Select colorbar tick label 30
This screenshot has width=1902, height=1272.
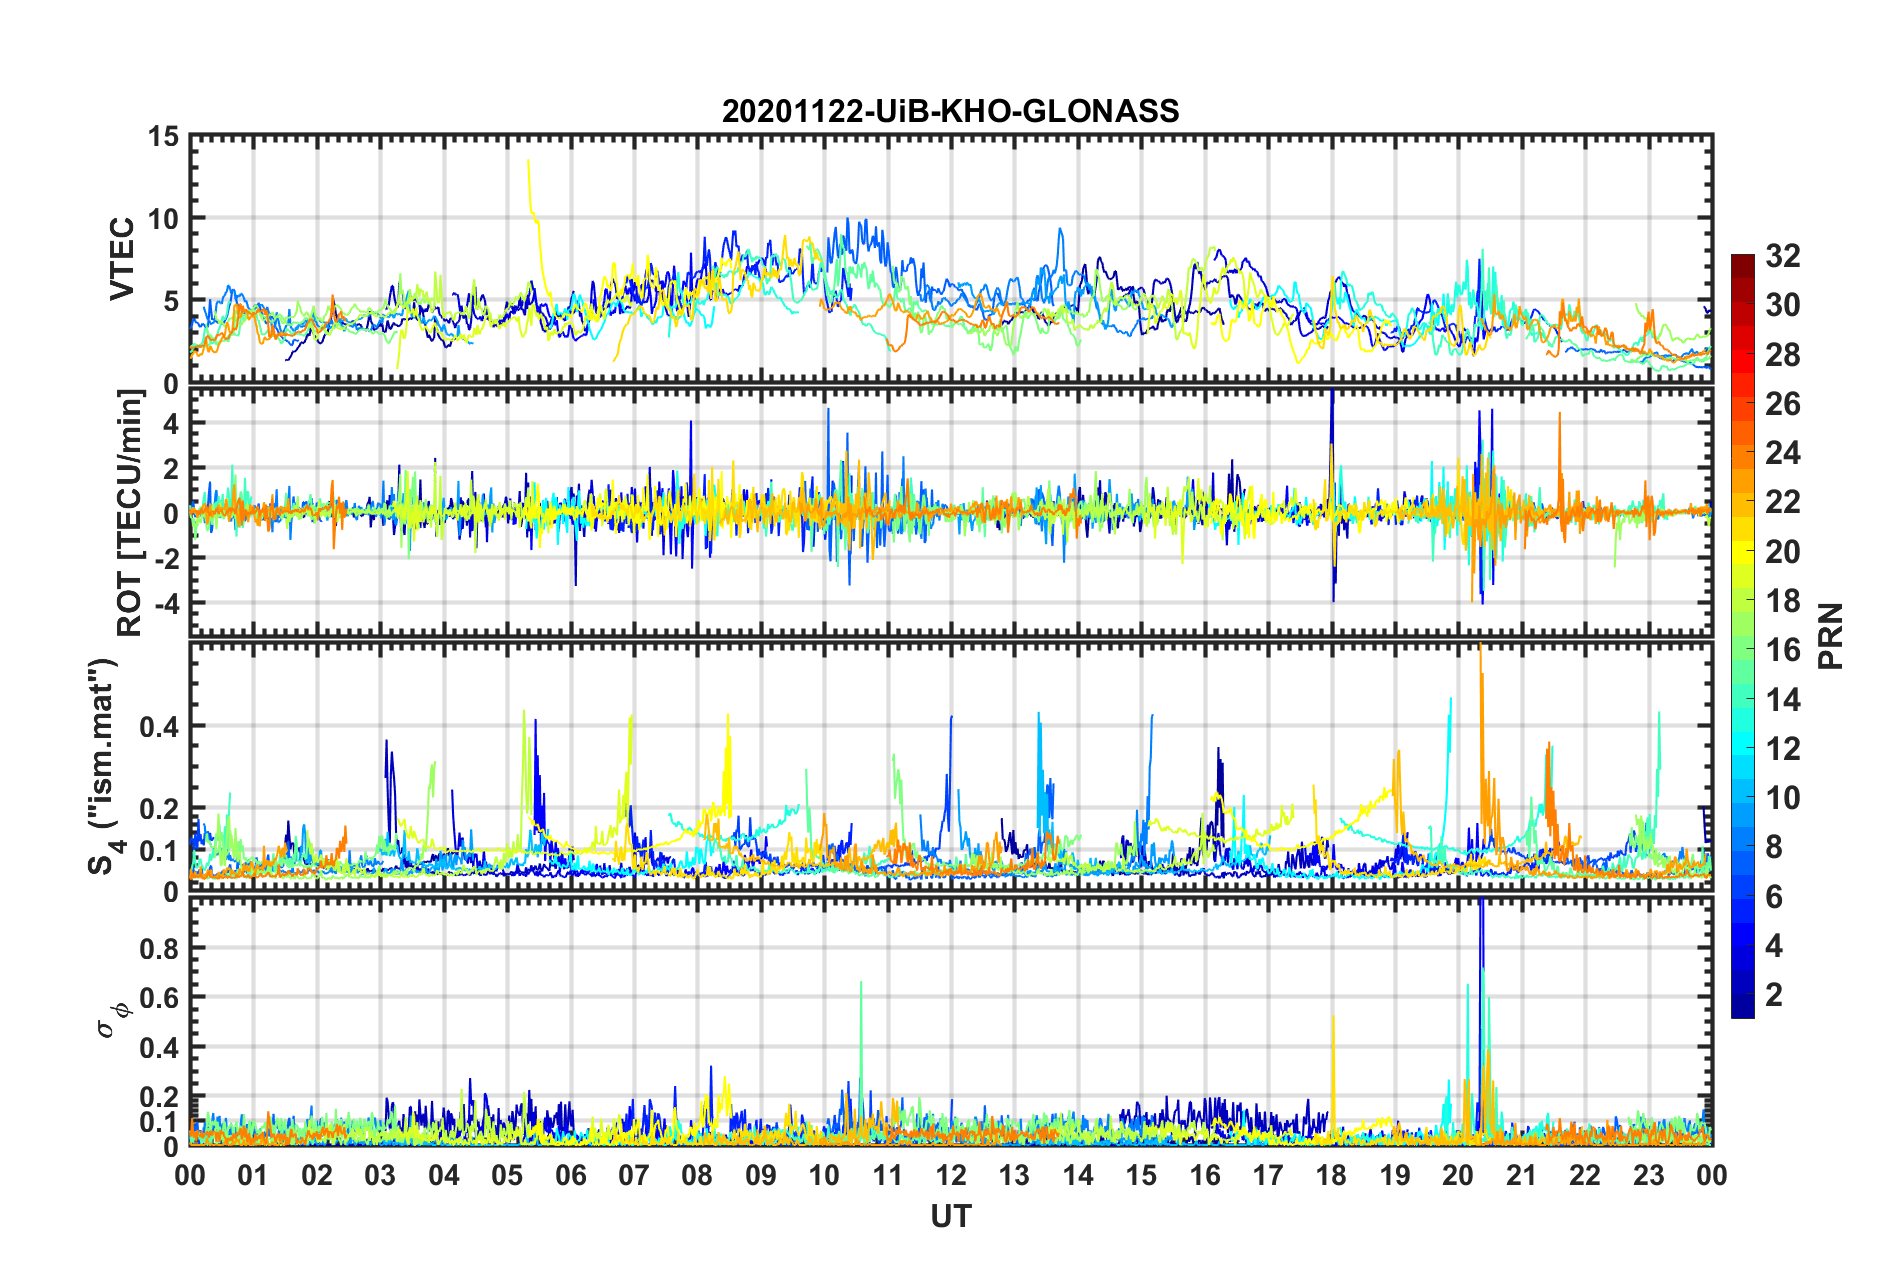tap(1782, 305)
